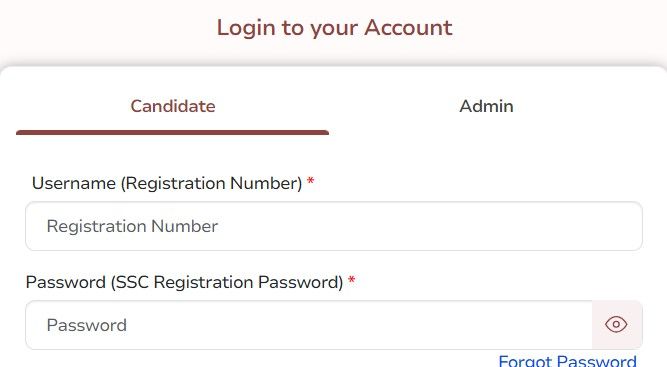Screen dimensions: 667x367
Task: Toggle password visibility with the eye icon
Action: pos(616,324)
